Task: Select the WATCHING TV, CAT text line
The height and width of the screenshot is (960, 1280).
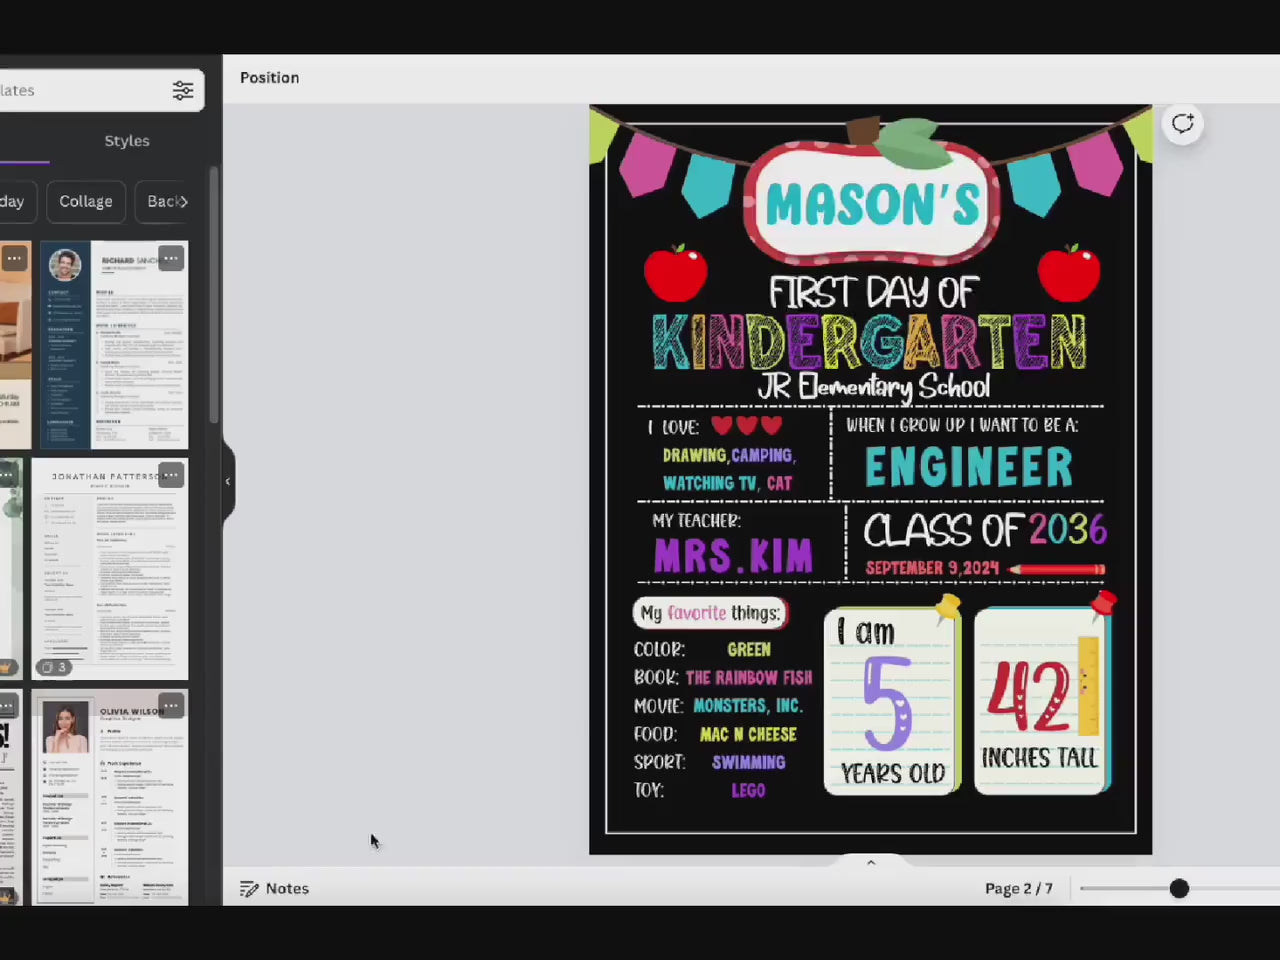Action: 727,483
